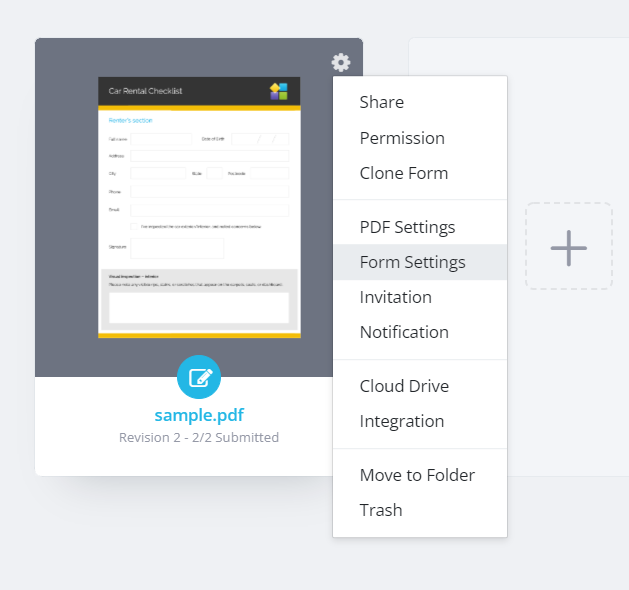
Task: Click Move to Folder in the menu
Action: pyautogui.click(x=417, y=475)
